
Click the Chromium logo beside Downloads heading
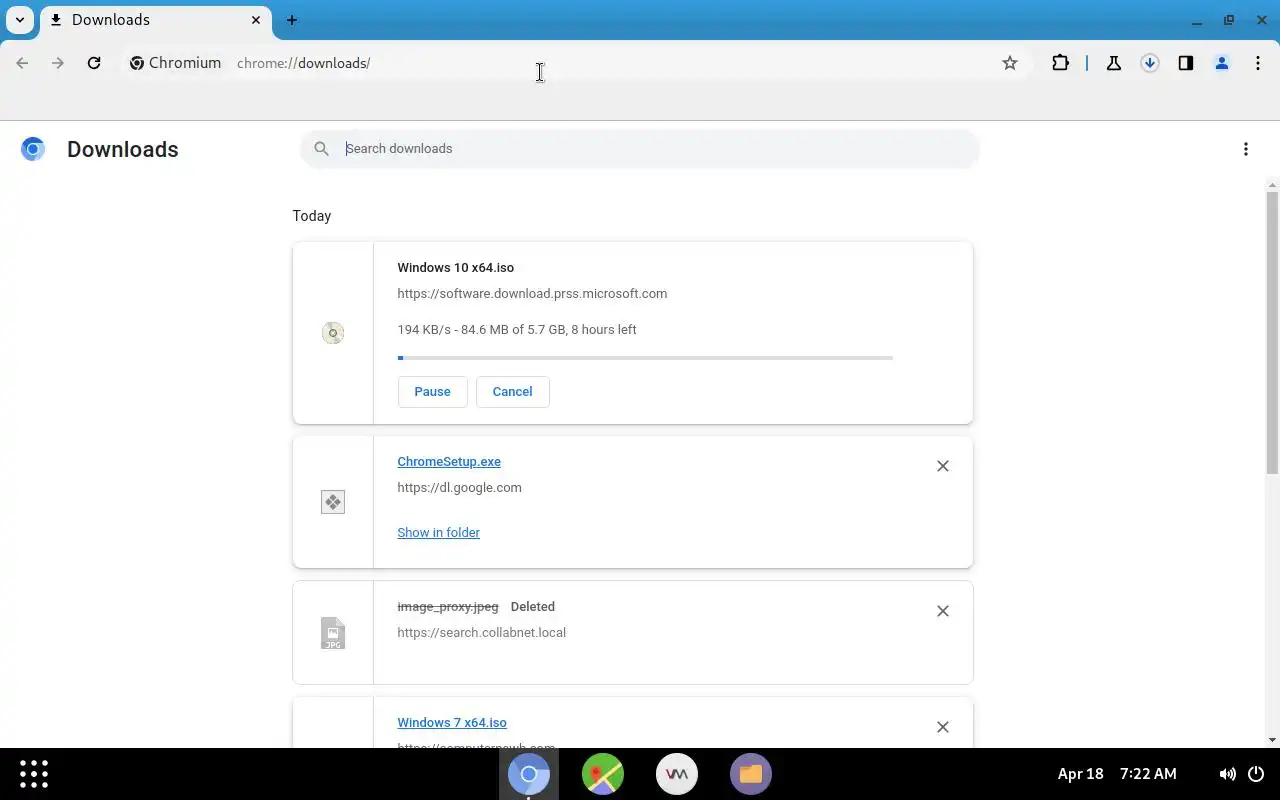[33, 149]
